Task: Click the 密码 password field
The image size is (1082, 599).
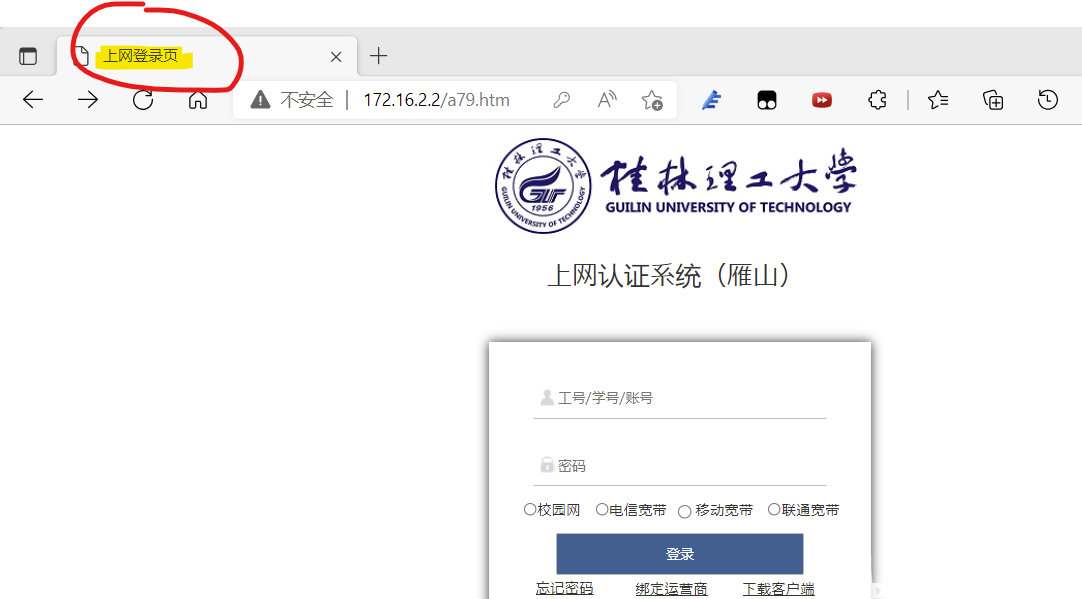Action: coord(680,466)
